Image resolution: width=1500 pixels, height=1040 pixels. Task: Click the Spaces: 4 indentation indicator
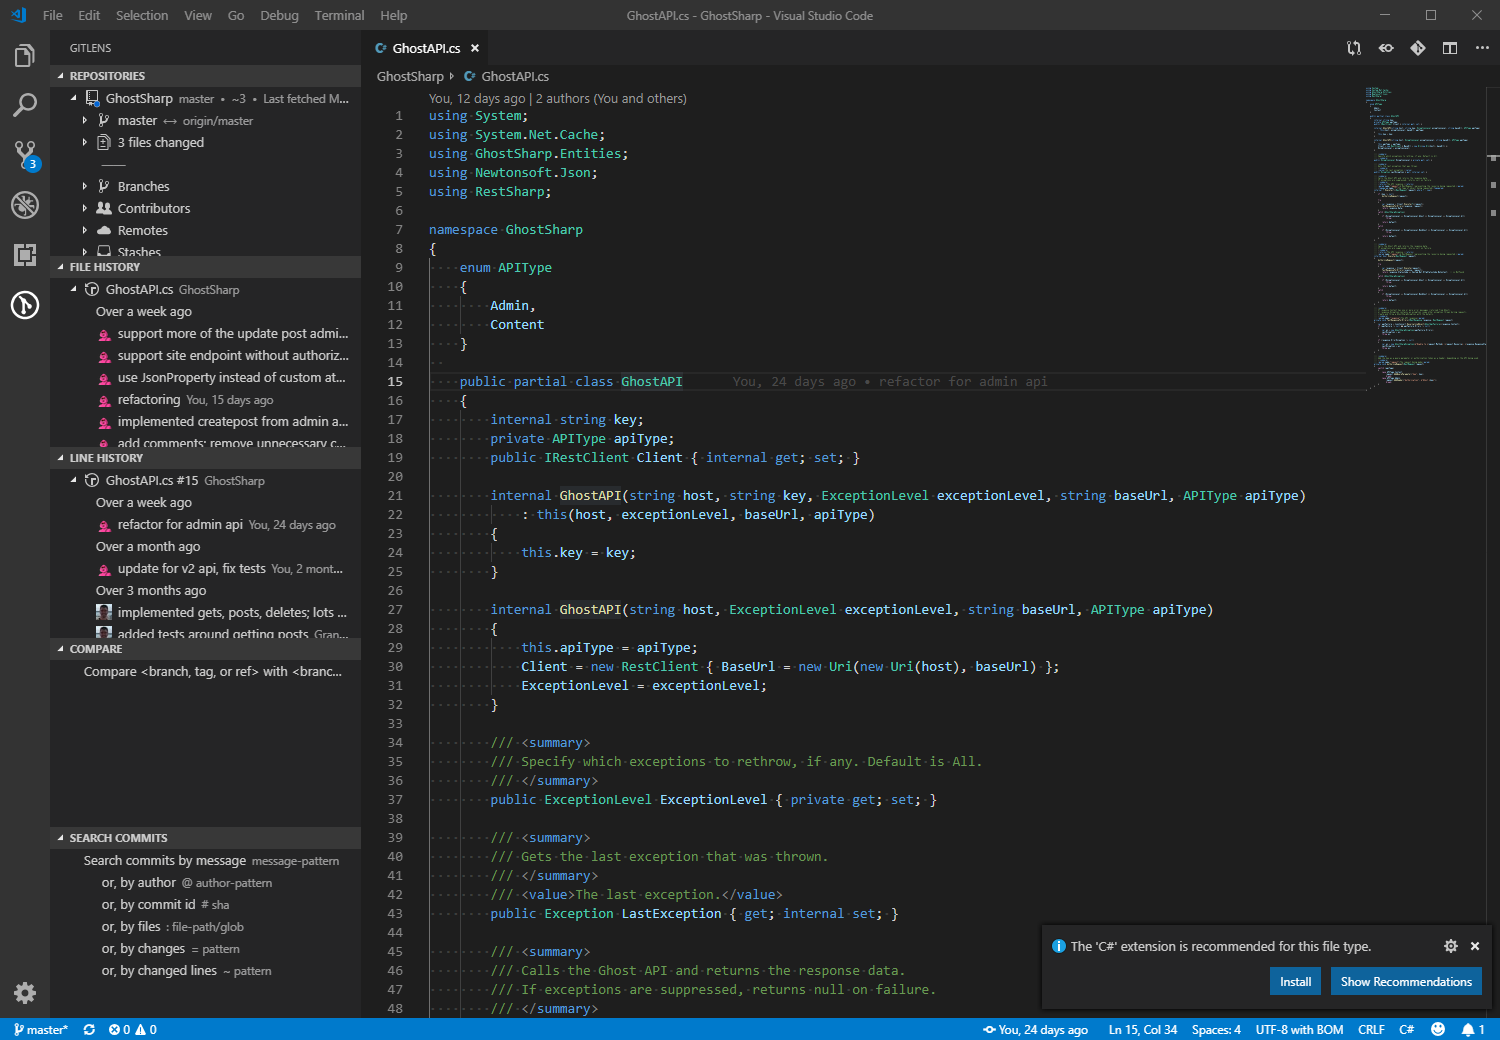point(1216,1029)
